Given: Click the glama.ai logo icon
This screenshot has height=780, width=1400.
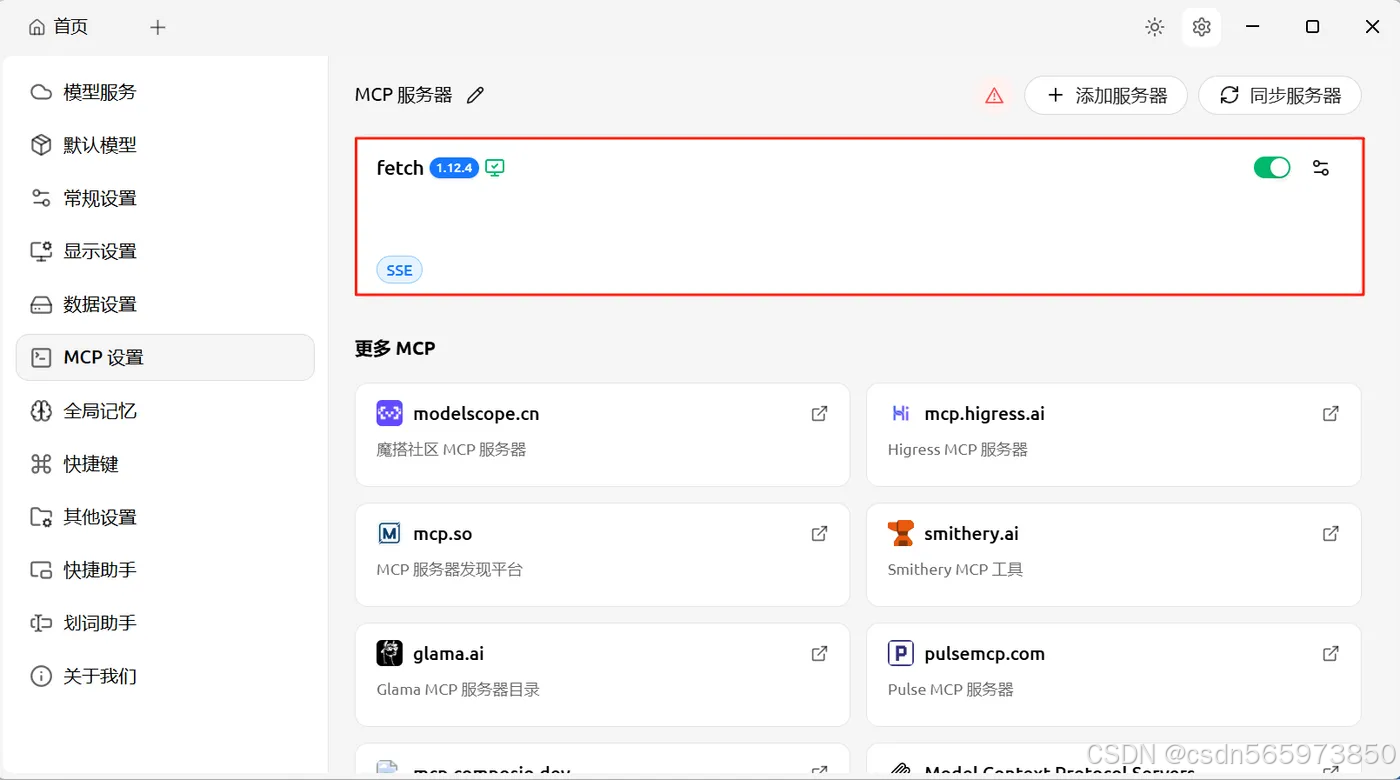Looking at the screenshot, I should click(x=389, y=653).
